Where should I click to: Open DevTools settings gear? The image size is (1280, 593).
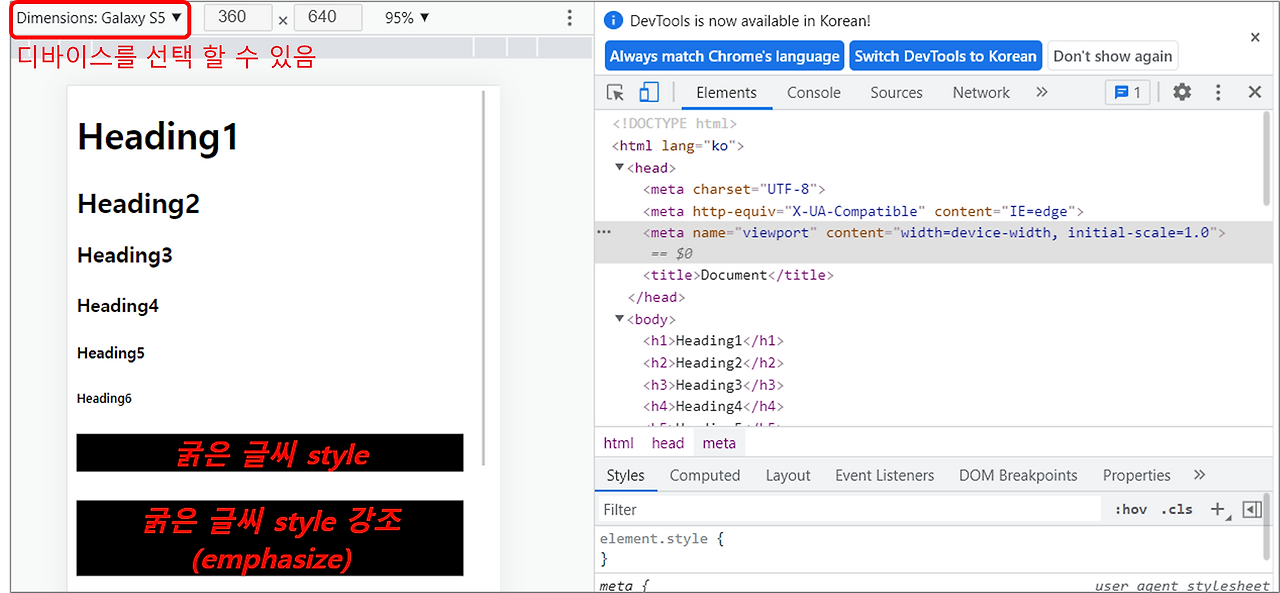point(1182,93)
